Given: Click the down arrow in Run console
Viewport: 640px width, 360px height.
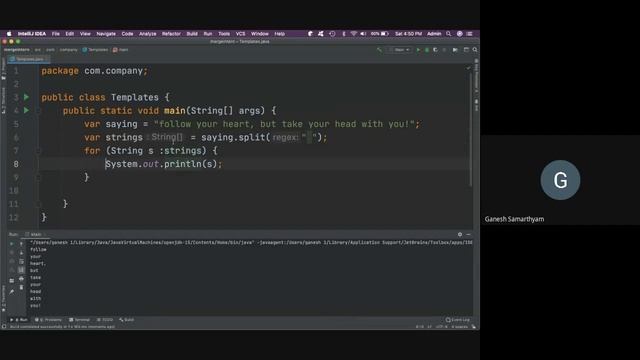Looking at the screenshot, I should pyautogui.click(x=21, y=253).
